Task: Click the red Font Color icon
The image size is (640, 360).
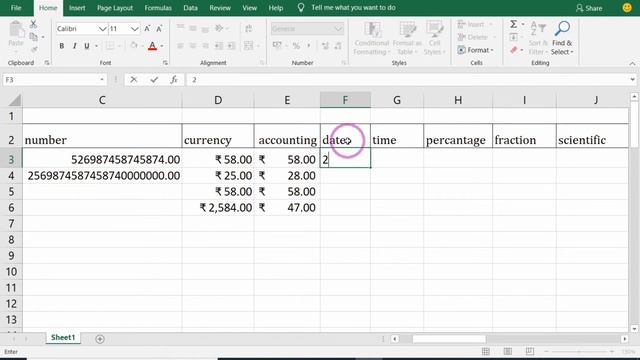Action: 152,46
